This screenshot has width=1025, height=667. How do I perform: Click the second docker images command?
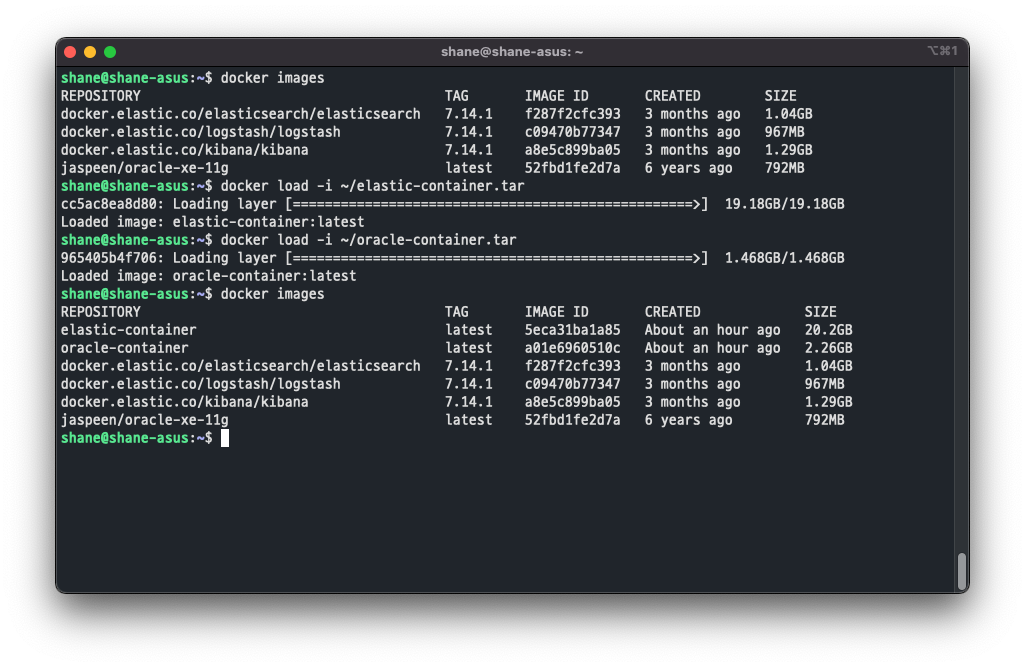click(x=273, y=294)
